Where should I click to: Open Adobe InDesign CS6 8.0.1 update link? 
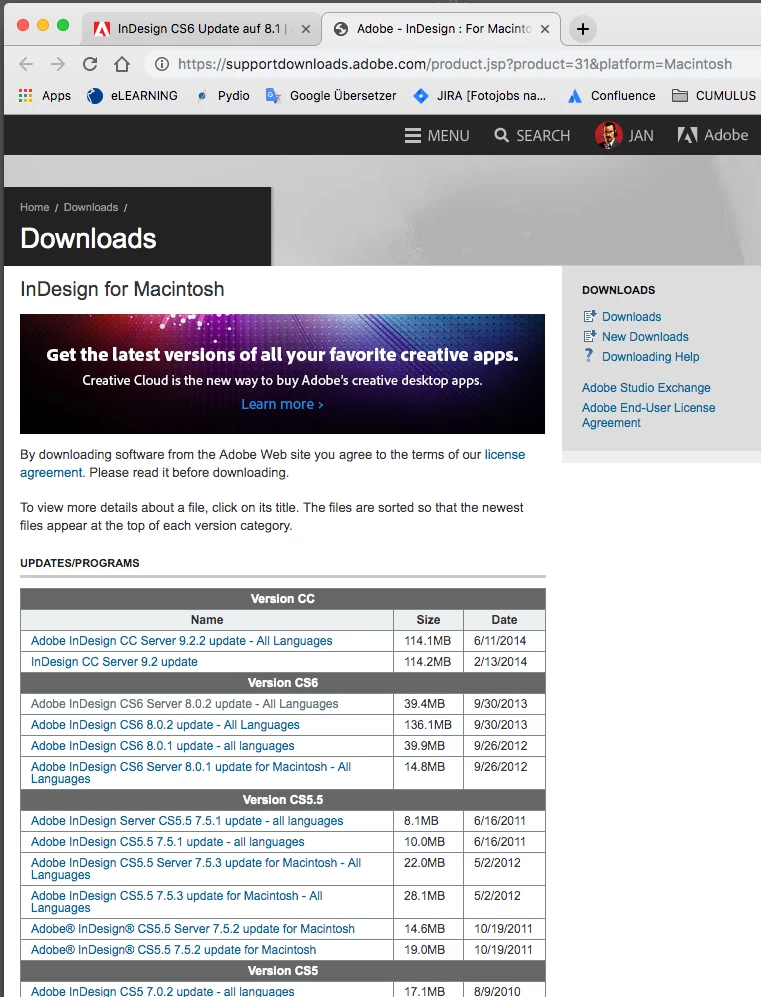(162, 746)
